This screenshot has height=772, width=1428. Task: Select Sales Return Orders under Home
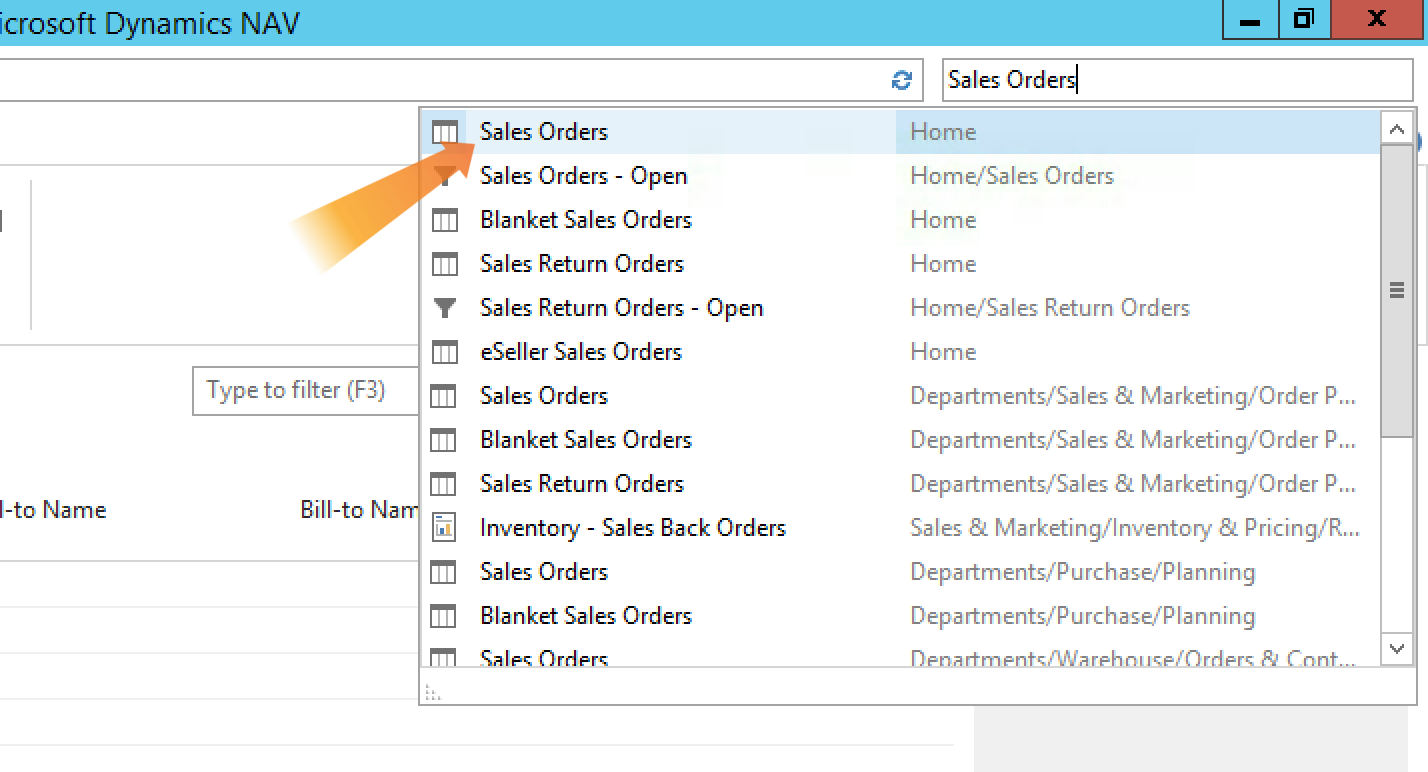(899, 264)
